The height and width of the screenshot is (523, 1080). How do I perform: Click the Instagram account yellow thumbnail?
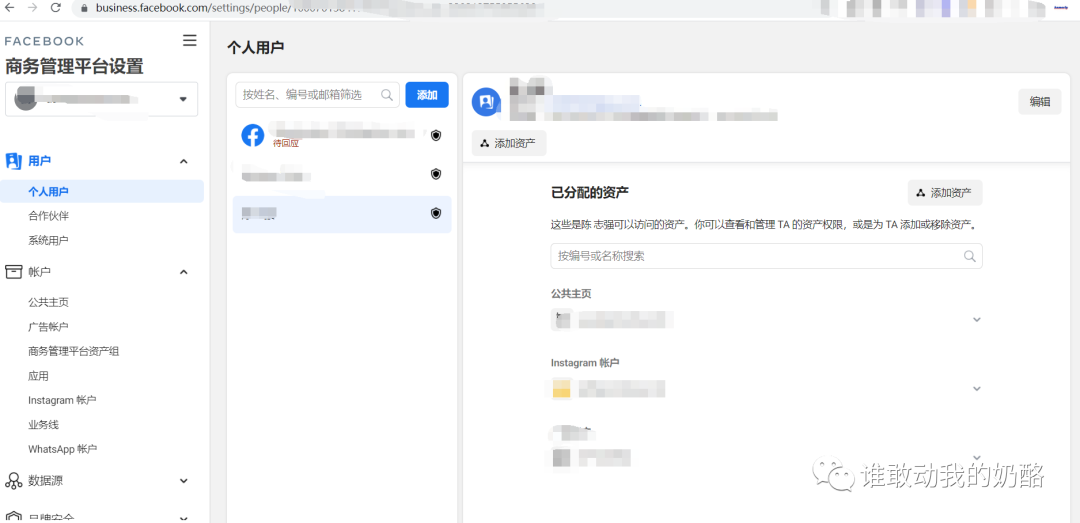point(561,389)
